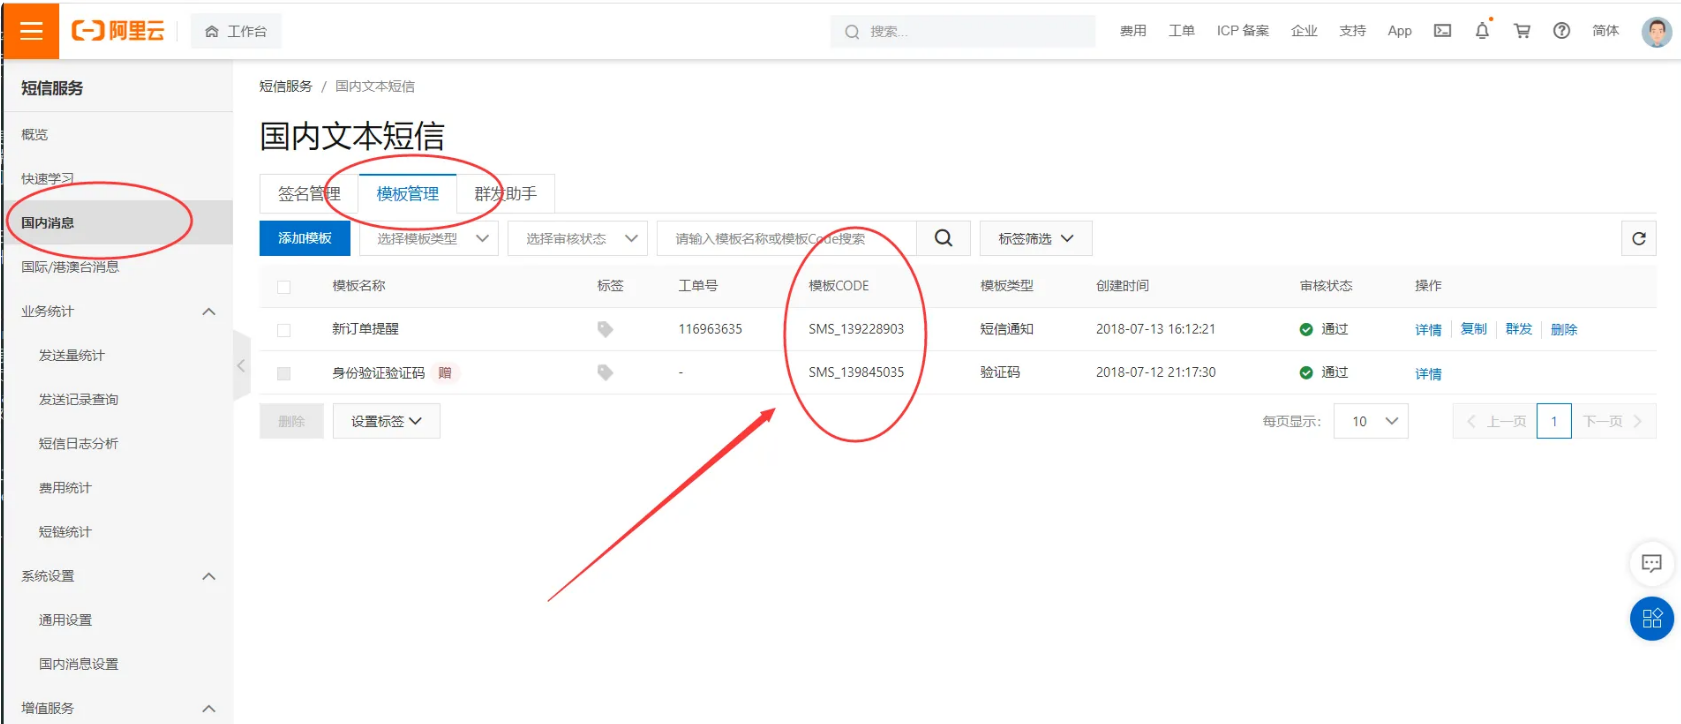Click the 添加模板 button
This screenshot has width=1681, height=724.
click(305, 238)
